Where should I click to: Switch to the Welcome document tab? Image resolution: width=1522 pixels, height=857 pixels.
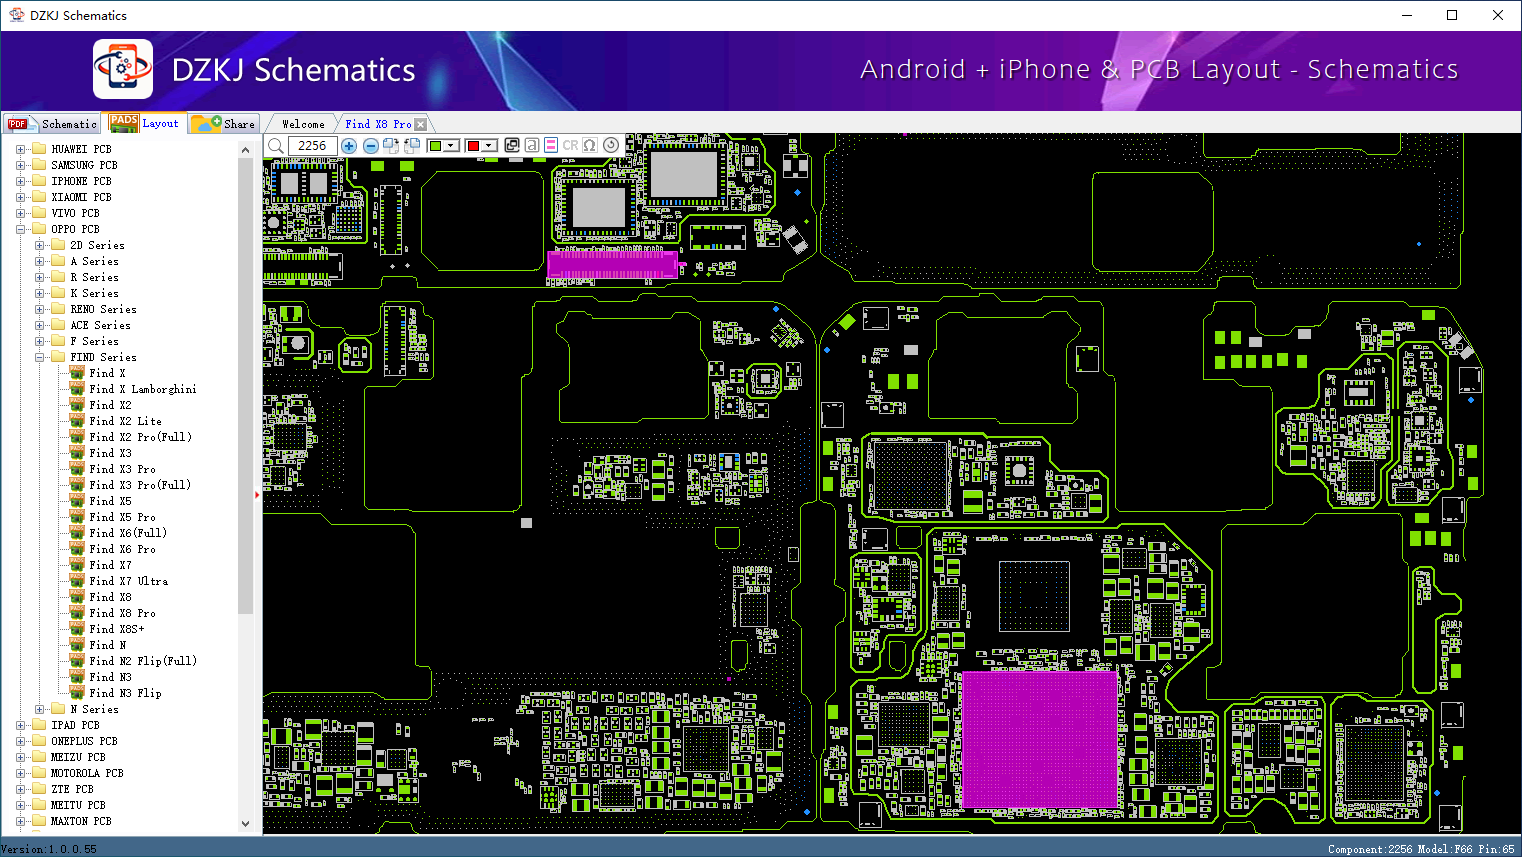point(303,124)
